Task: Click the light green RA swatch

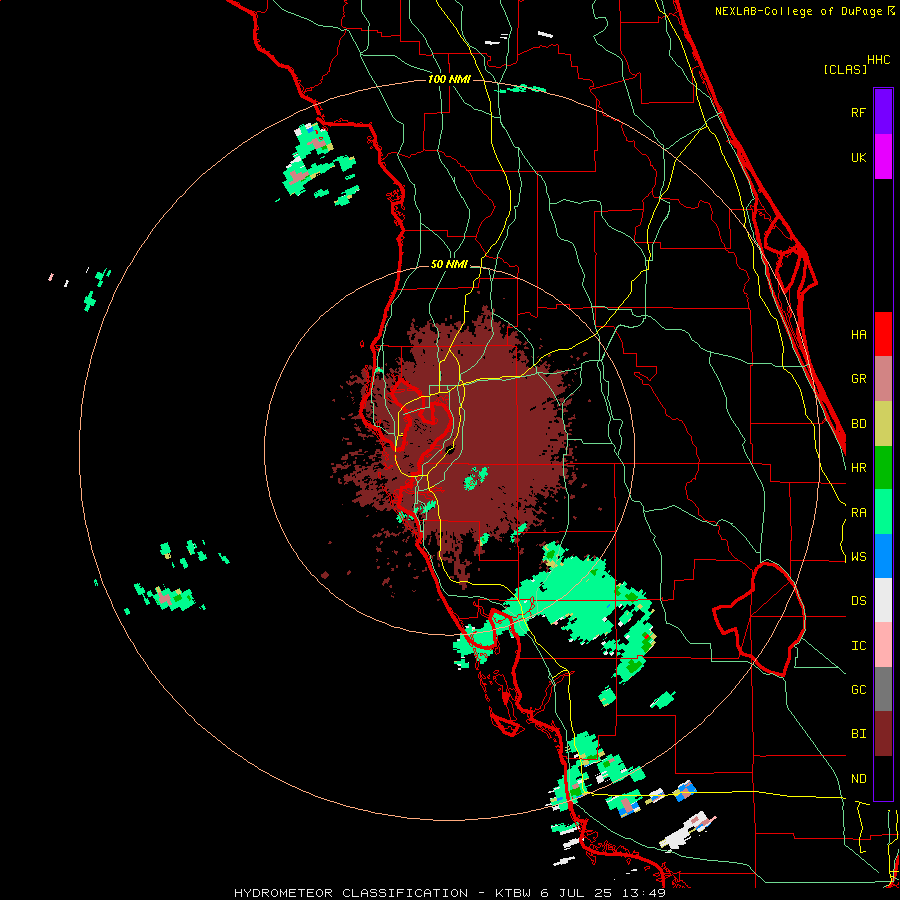Action: point(883,512)
